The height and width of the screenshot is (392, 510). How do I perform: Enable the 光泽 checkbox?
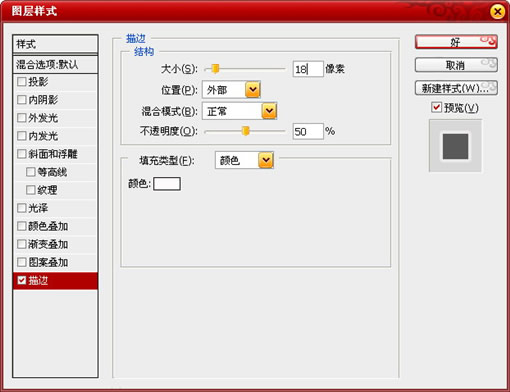pyautogui.click(x=22, y=208)
